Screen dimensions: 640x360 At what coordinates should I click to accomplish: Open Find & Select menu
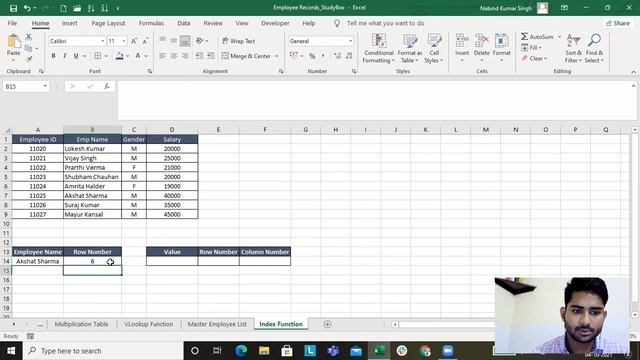(x=594, y=49)
